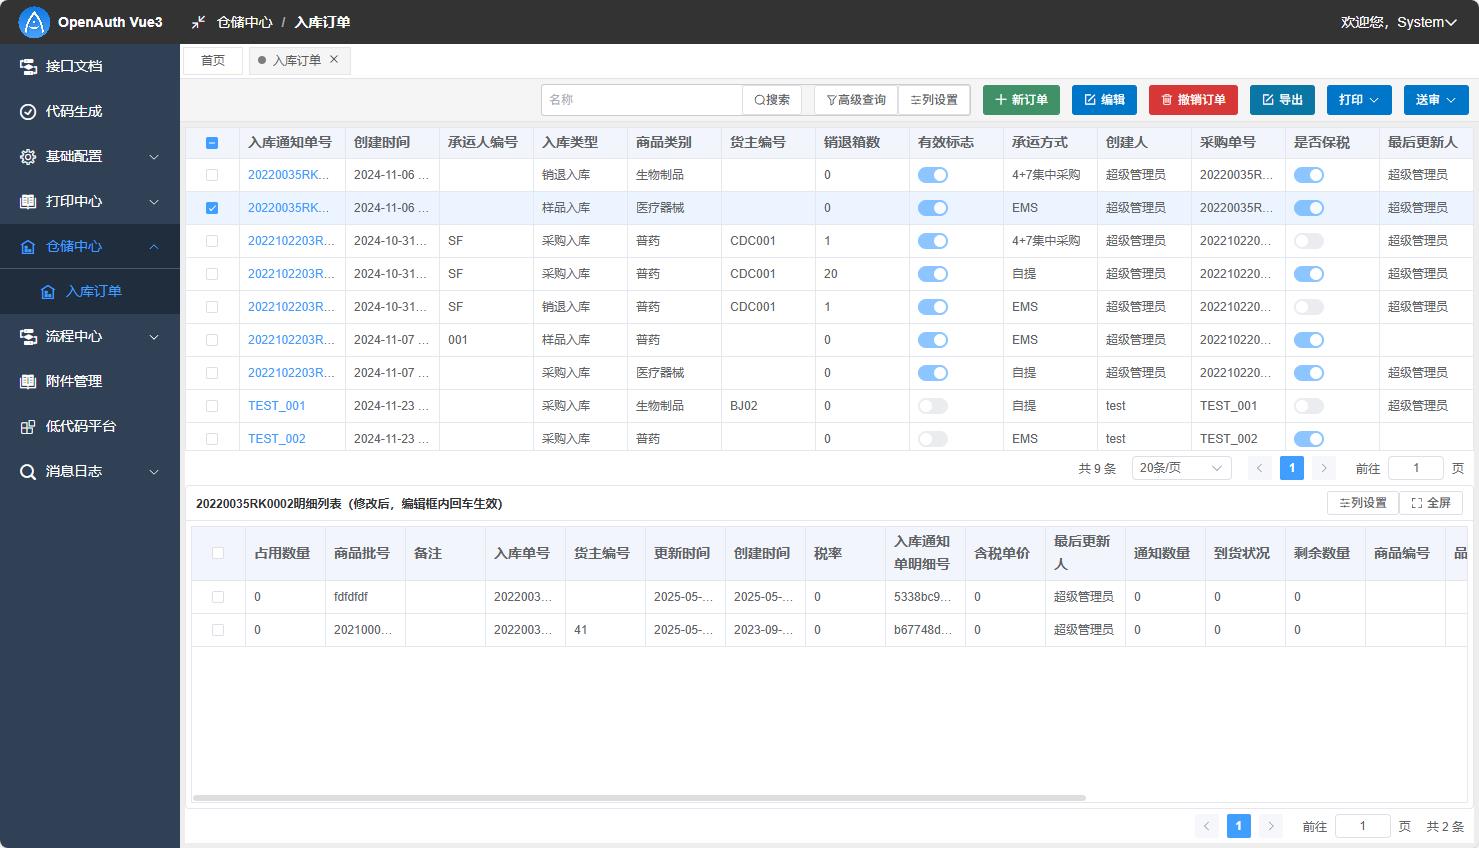1479x848 pixels.
Task: Check the checkbox for TEST_001 row
Action: [x=212, y=406]
